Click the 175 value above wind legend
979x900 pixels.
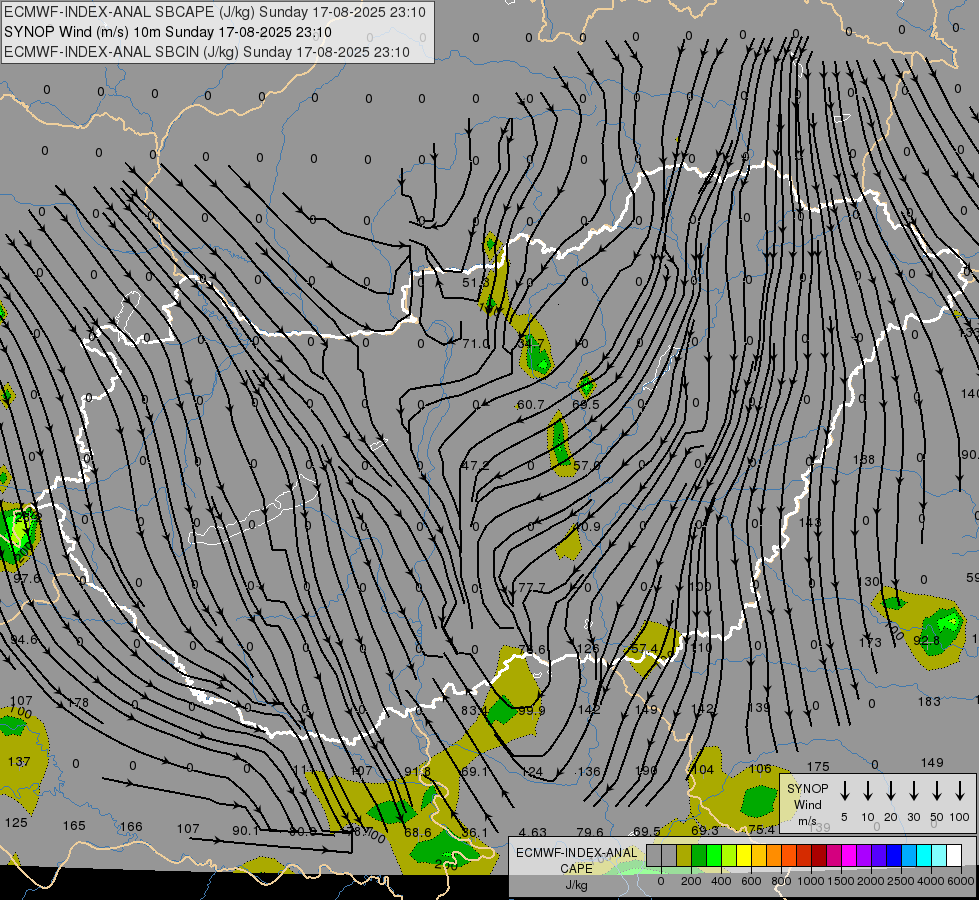click(x=818, y=766)
